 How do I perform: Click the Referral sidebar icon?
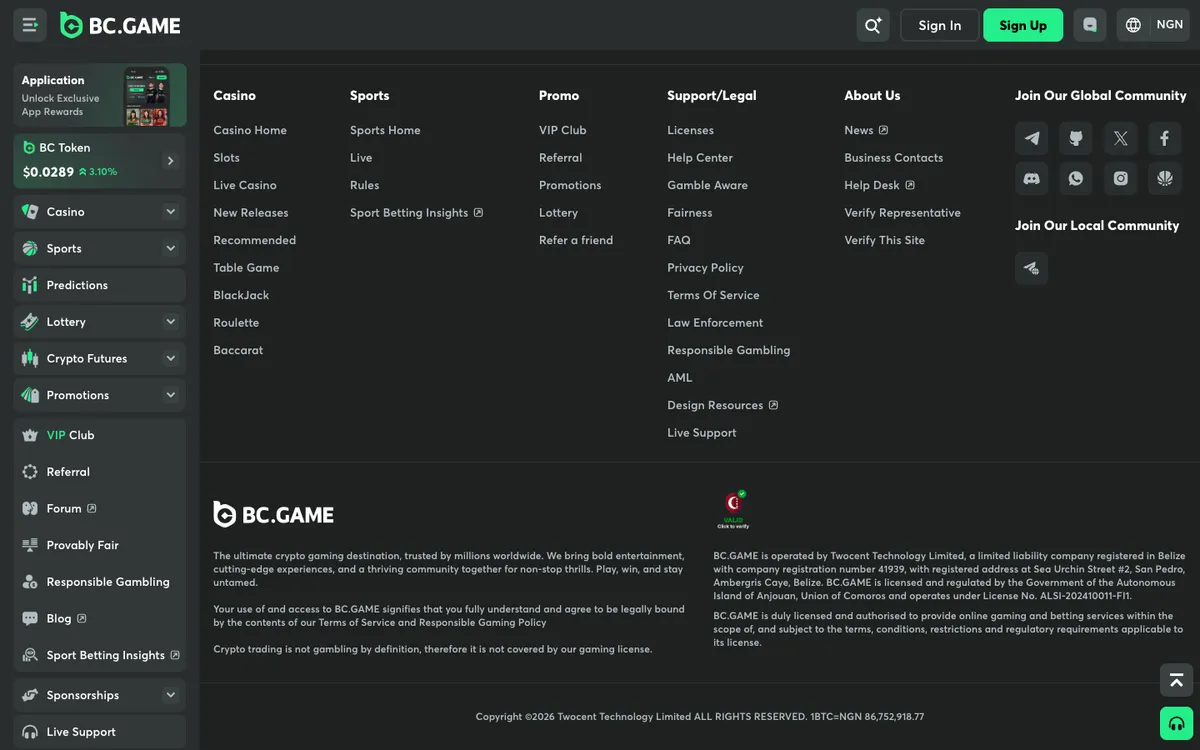29,472
